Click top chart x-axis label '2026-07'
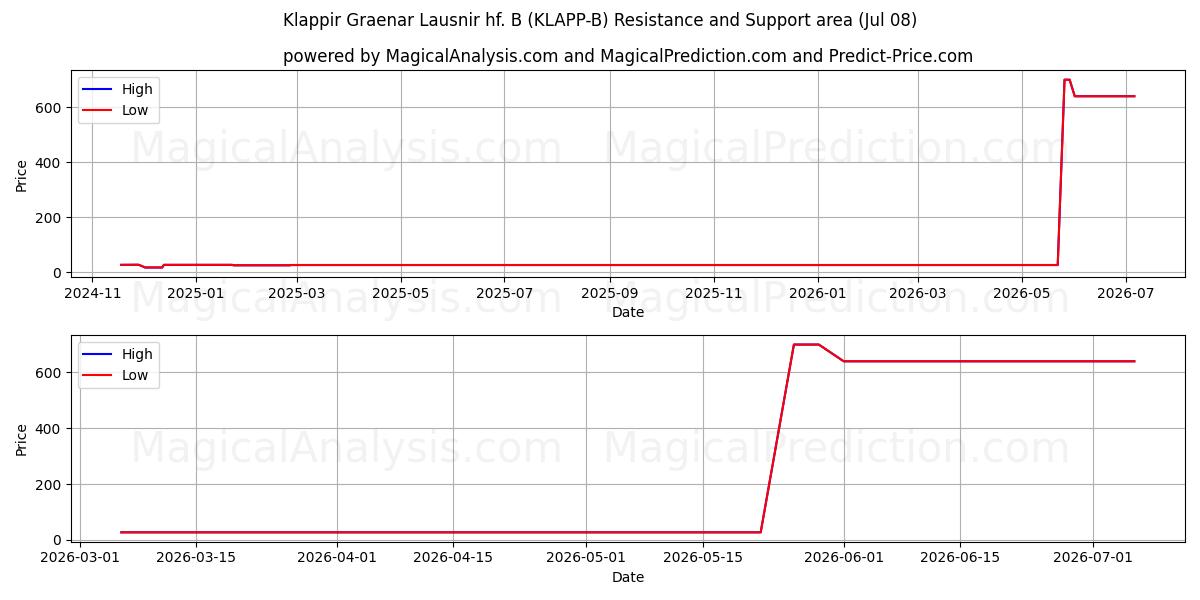 1125,293
